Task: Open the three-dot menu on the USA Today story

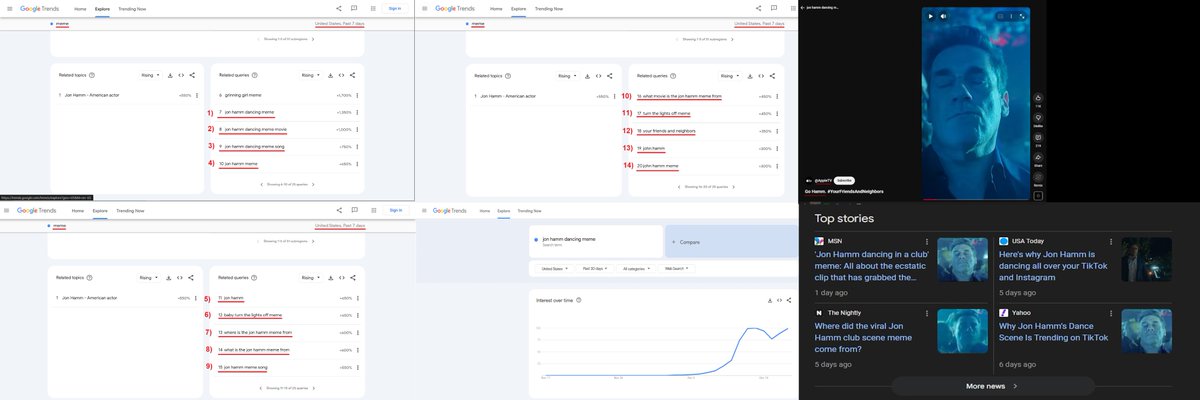Action: (x=1111, y=241)
